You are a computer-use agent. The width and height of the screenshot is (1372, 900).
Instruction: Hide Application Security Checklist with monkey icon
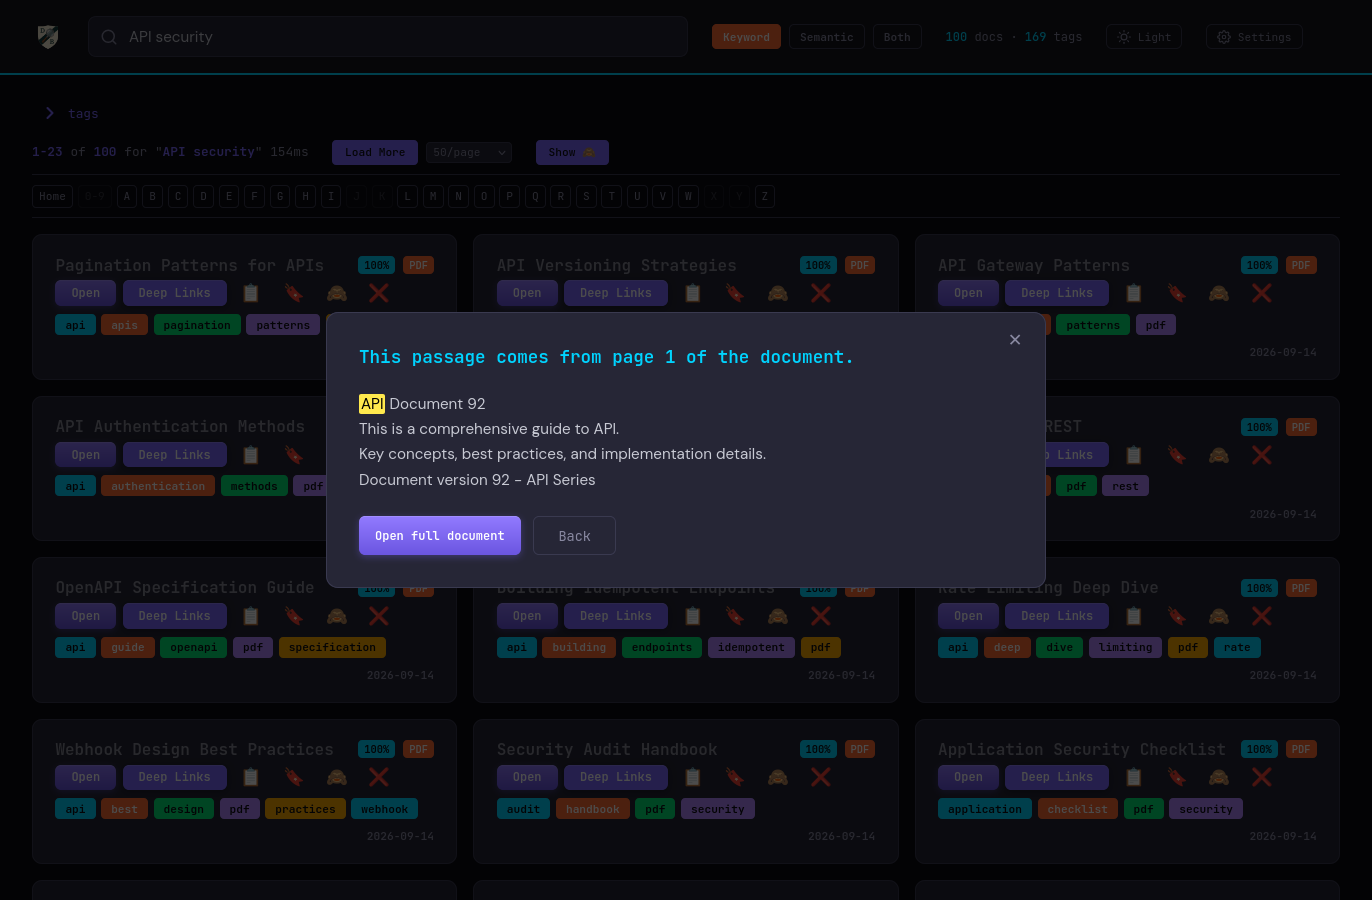tap(1219, 777)
